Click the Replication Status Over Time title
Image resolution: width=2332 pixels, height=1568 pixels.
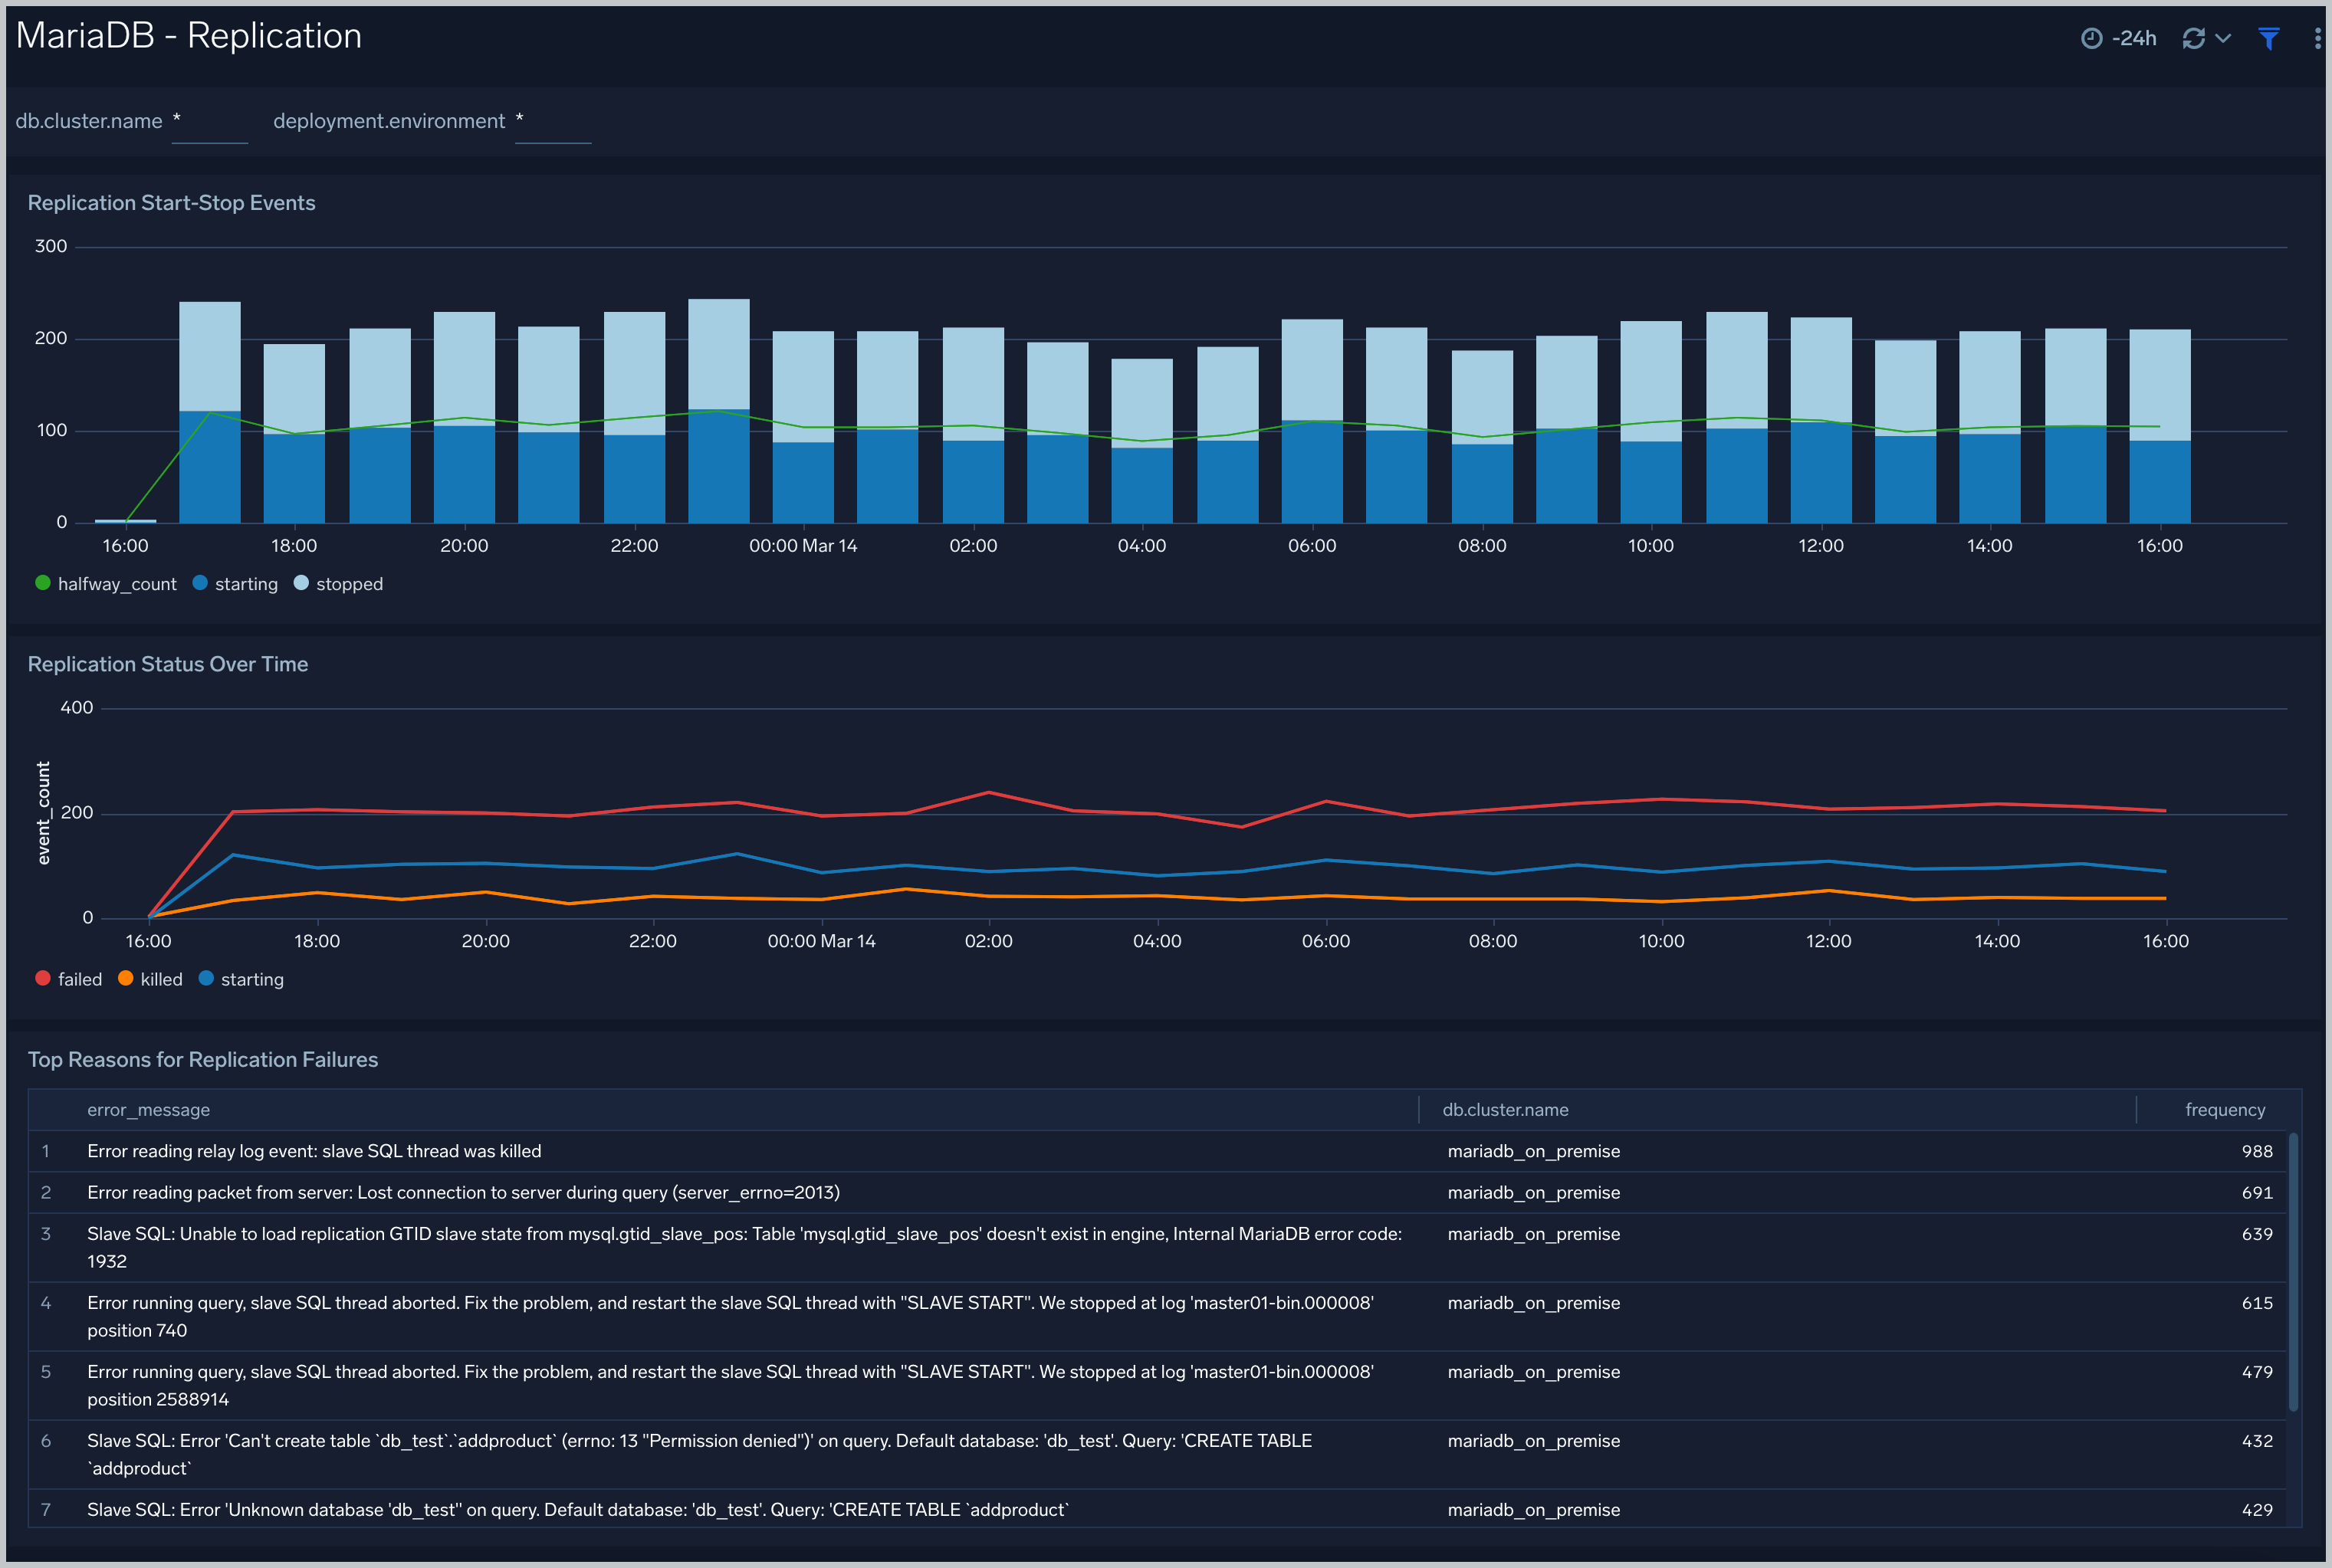(x=168, y=664)
